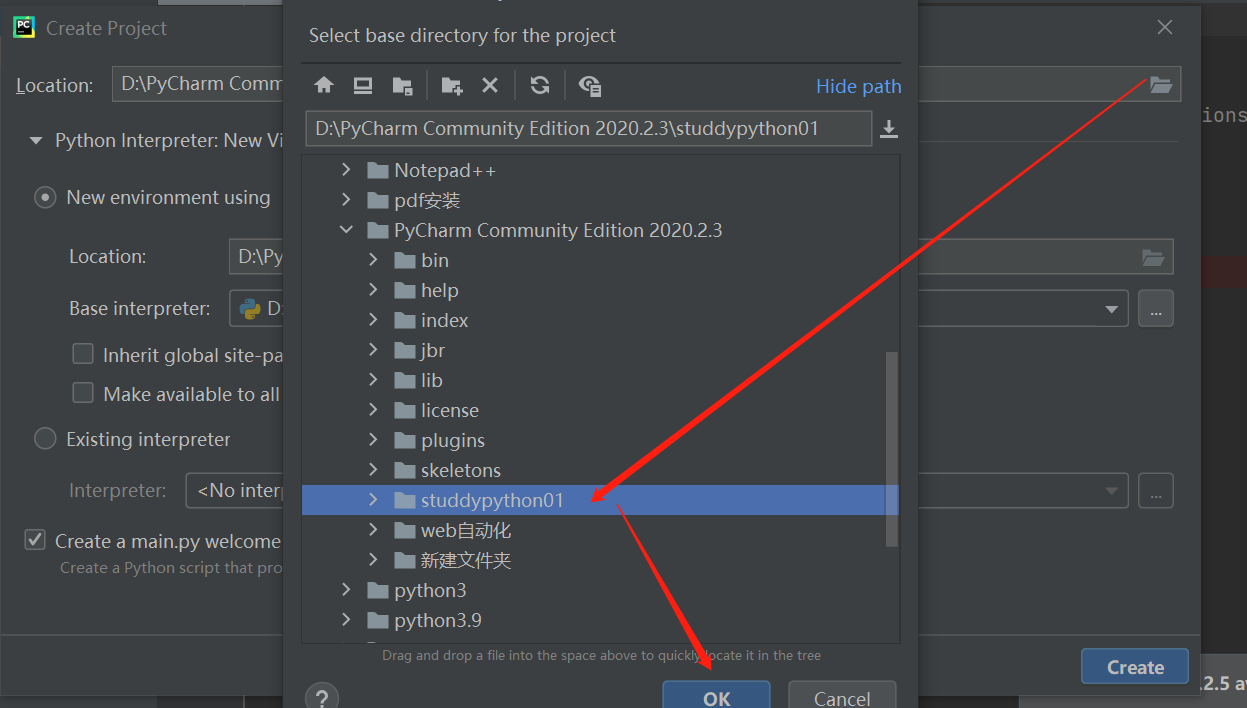Click PyCharm logo in Create Project title
Image resolution: width=1247 pixels, height=708 pixels.
tap(24, 28)
